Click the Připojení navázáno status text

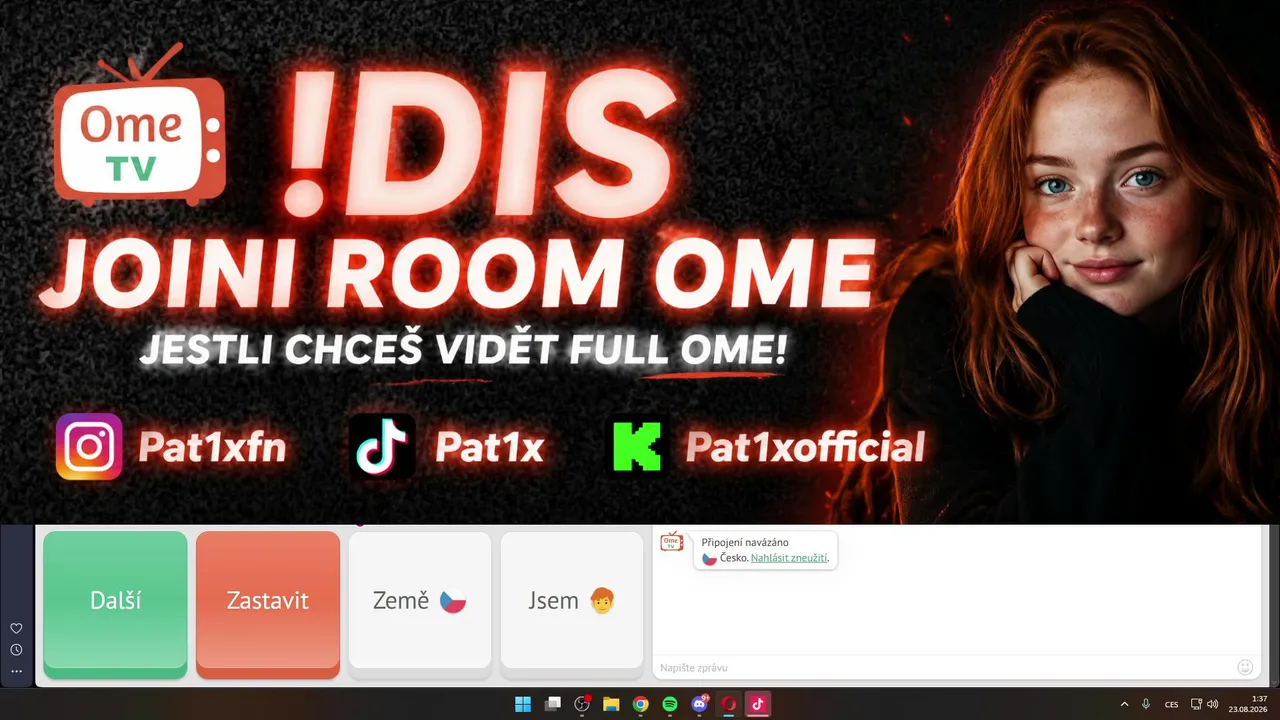point(745,542)
